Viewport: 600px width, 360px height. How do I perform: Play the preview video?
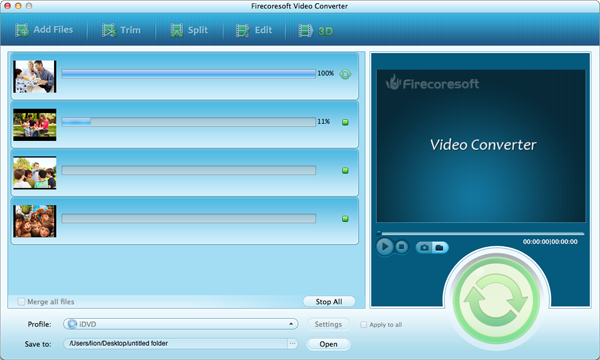click(x=385, y=247)
